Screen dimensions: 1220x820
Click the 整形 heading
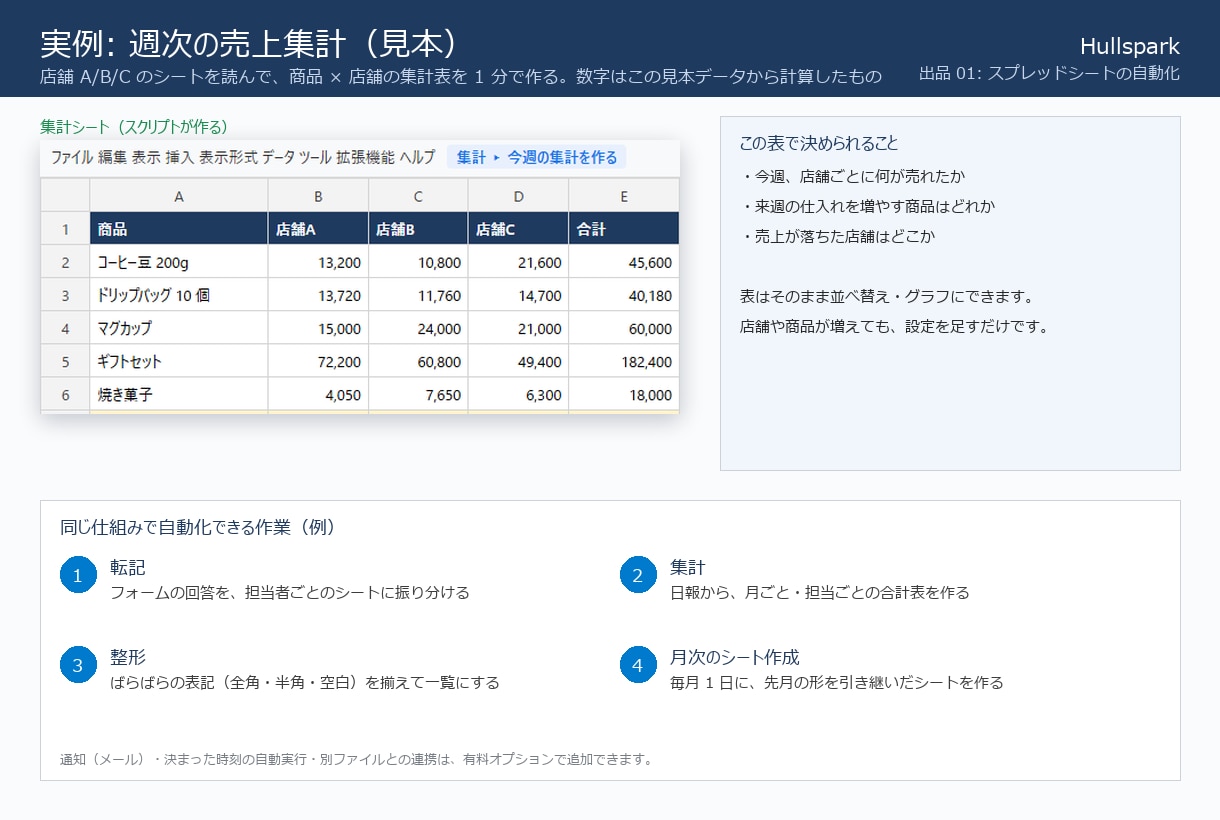tap(128, 657)
